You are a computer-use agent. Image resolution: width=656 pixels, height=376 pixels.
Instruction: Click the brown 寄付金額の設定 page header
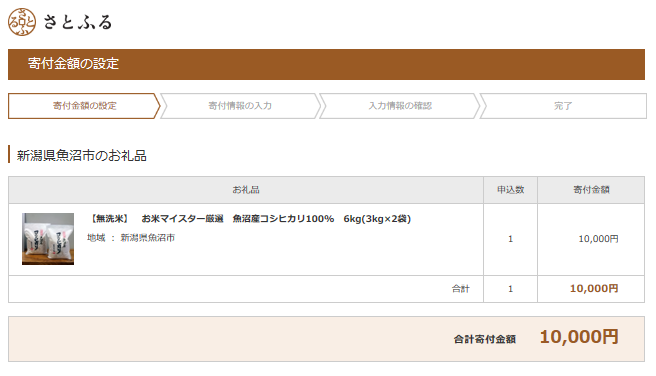pos(326,64)
